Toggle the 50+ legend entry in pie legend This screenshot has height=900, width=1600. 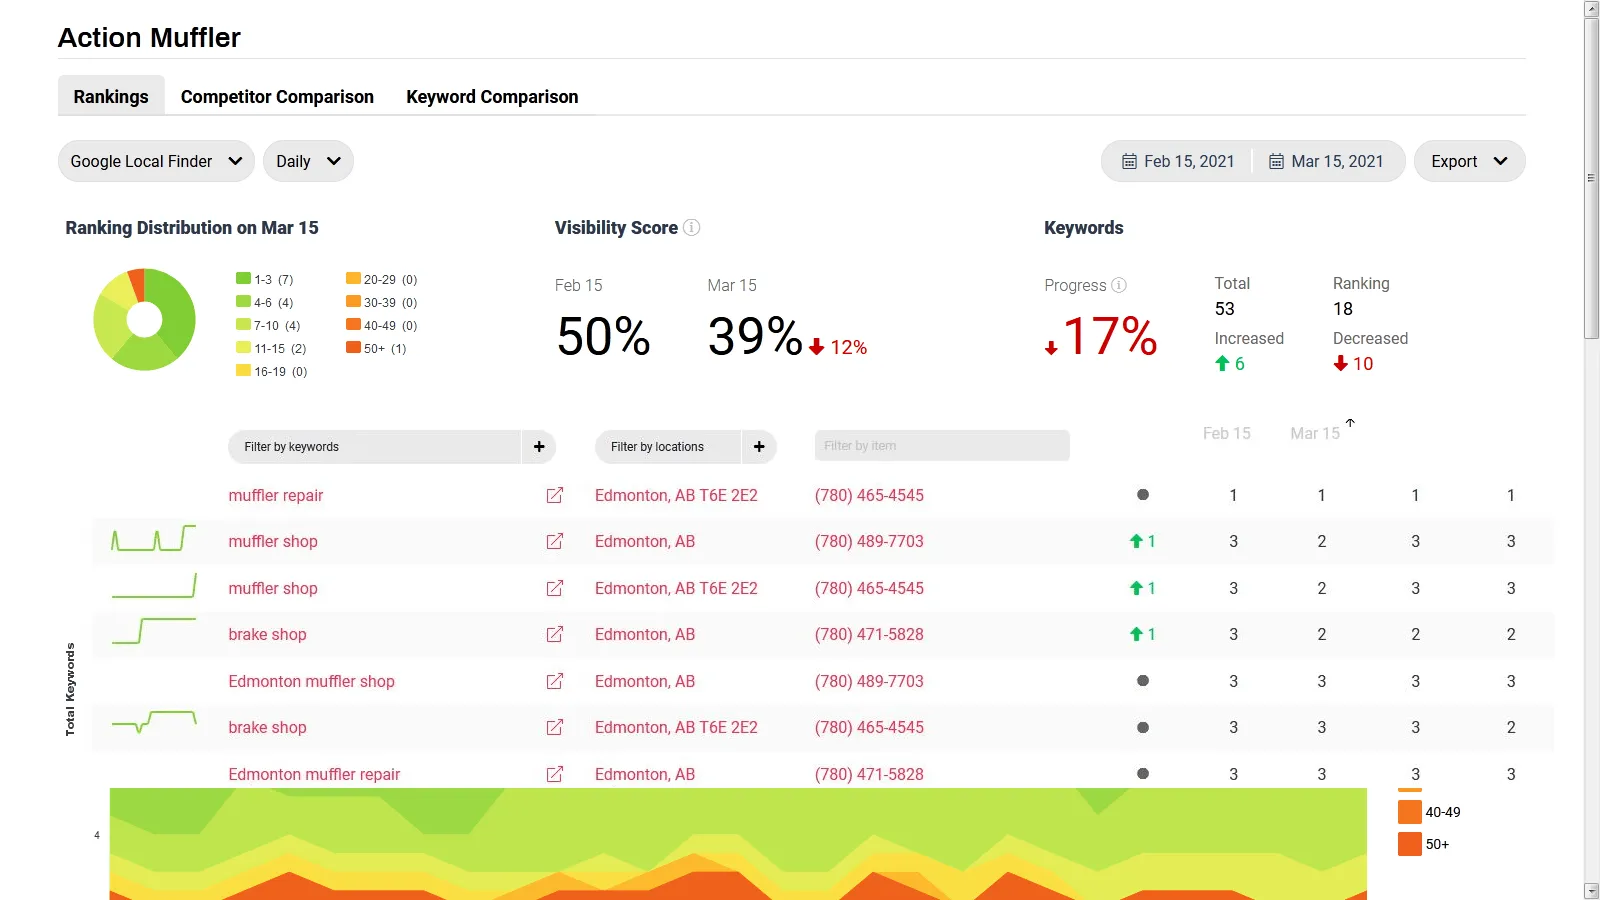pyautogui.click(x=376, y=348)
